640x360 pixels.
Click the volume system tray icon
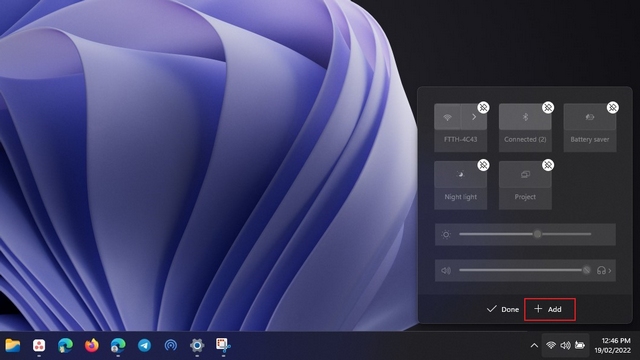coord(565,346)
